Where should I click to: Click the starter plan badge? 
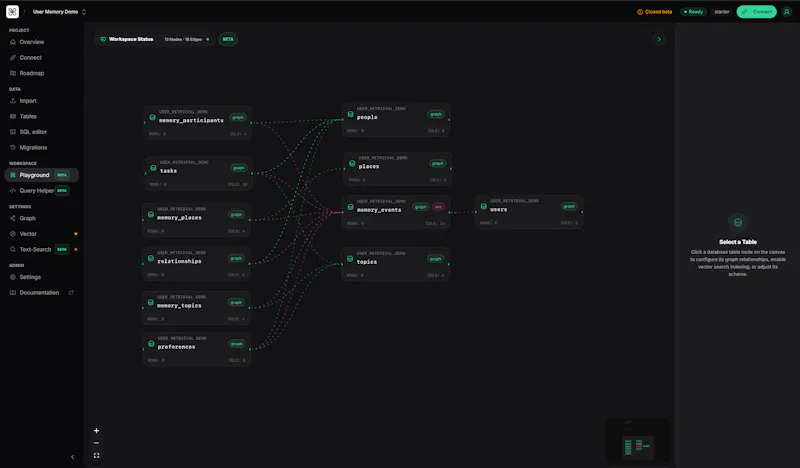[x=721, y=12]
